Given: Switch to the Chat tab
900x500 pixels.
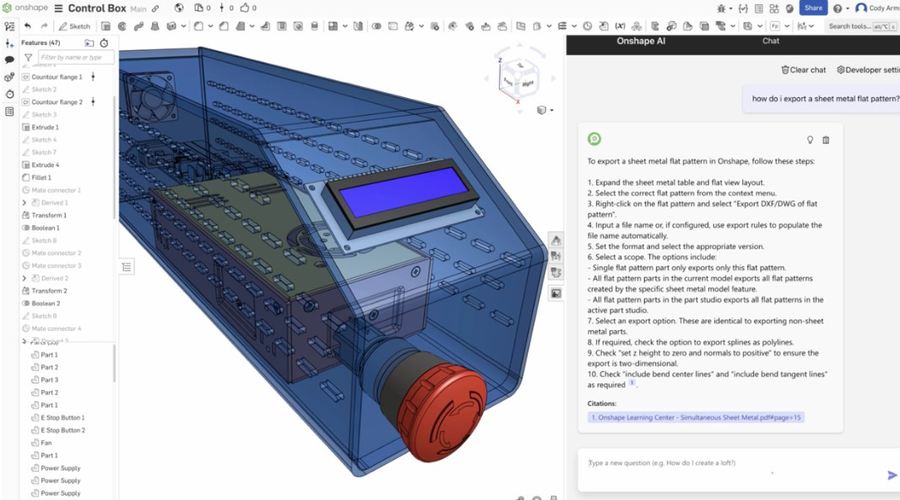Looking at the screenshot, I should click(x=770, y=41).
